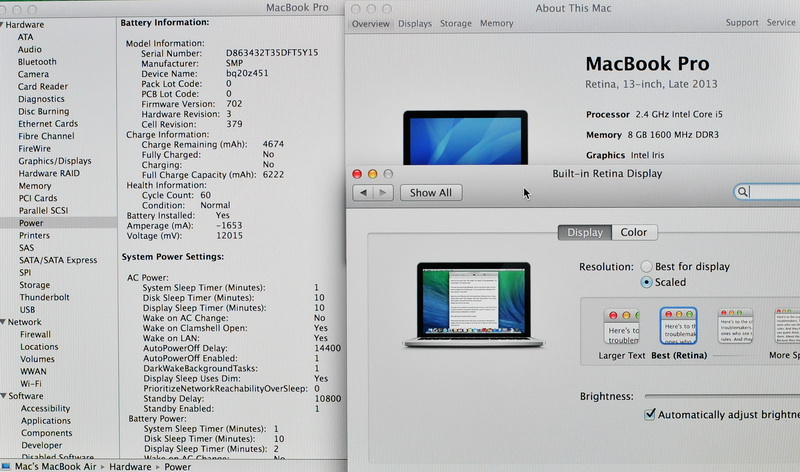Select Card Reader in the sidebar
Screen dimensions: 800x472
coord(43,86)
